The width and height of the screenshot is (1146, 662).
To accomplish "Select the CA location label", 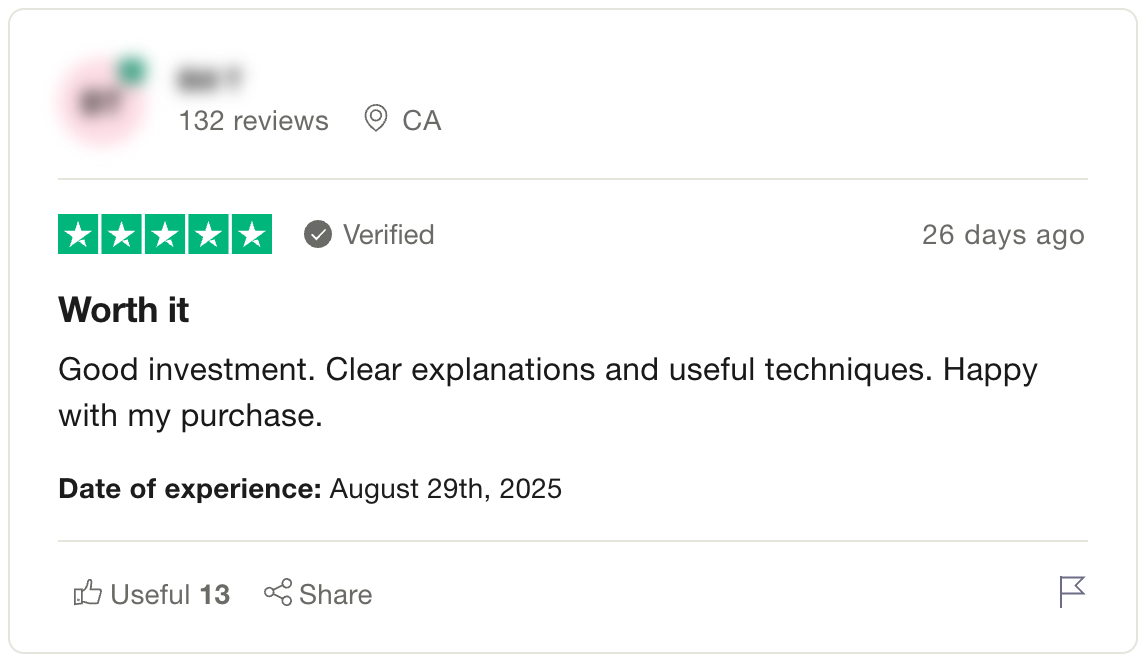I will tap(421, 119).
